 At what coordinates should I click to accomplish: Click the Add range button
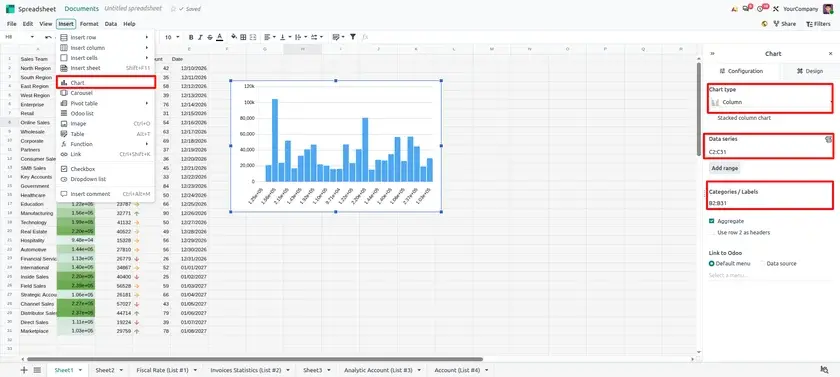[724, 168]
